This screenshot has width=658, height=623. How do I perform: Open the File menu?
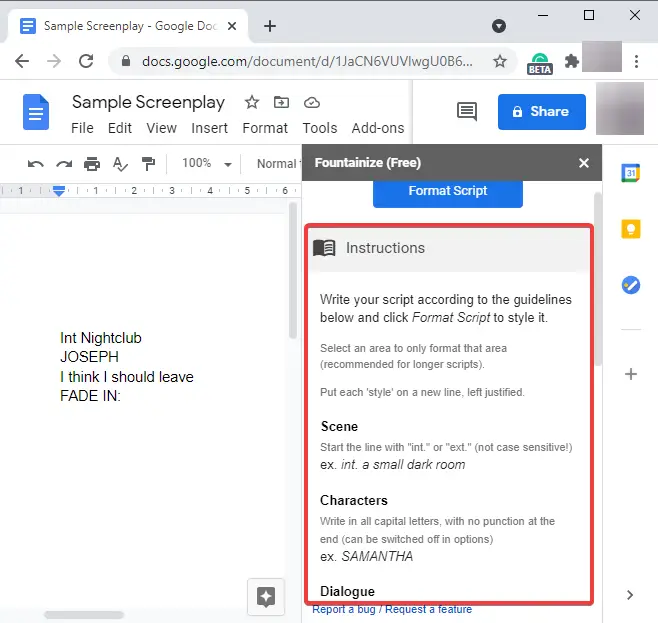[82, 128]
